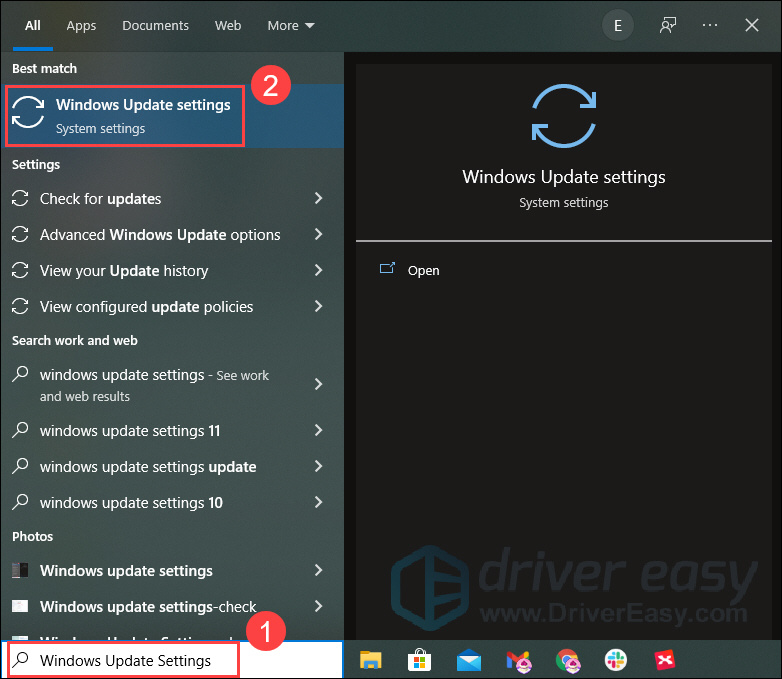Switch to the Documents tab
The height and width of the screenshot is (679, 782).
pyautogui.click(x=155, y=25)
